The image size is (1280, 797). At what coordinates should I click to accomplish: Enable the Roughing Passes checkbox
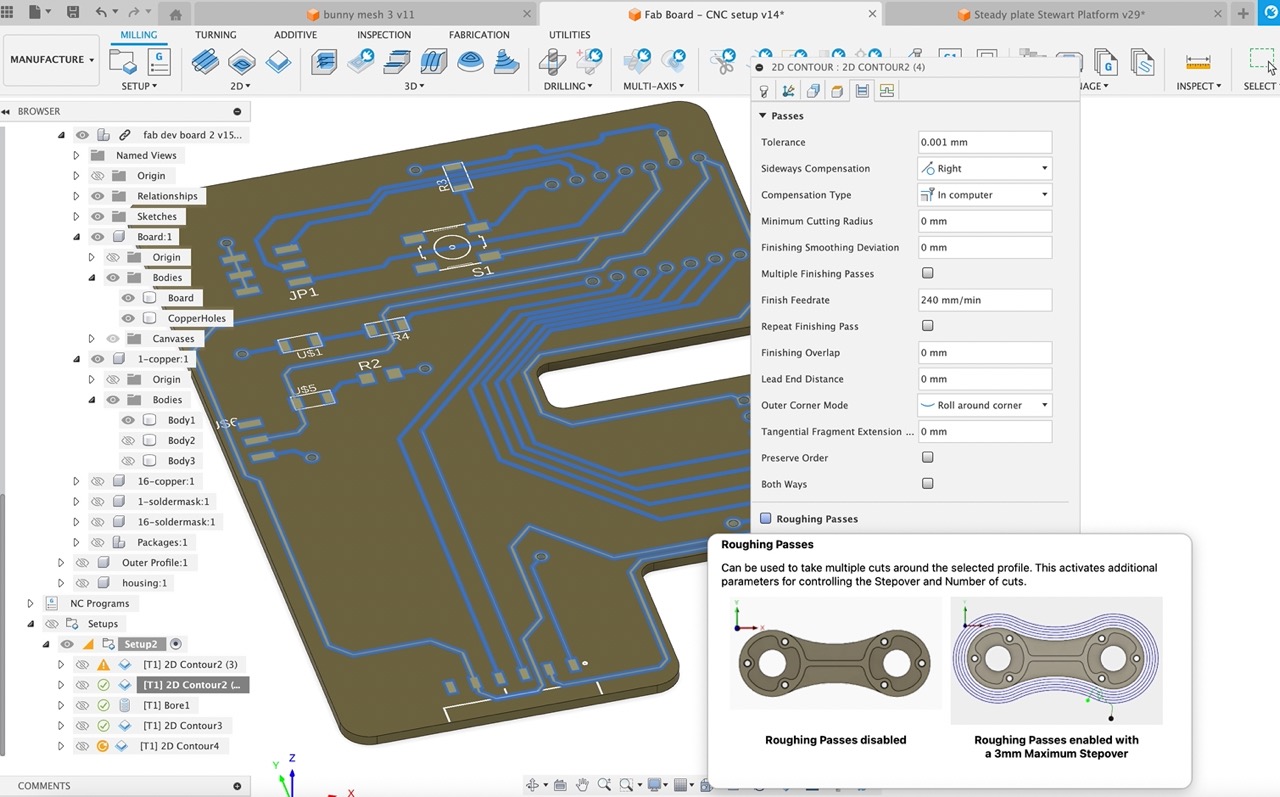766,519
